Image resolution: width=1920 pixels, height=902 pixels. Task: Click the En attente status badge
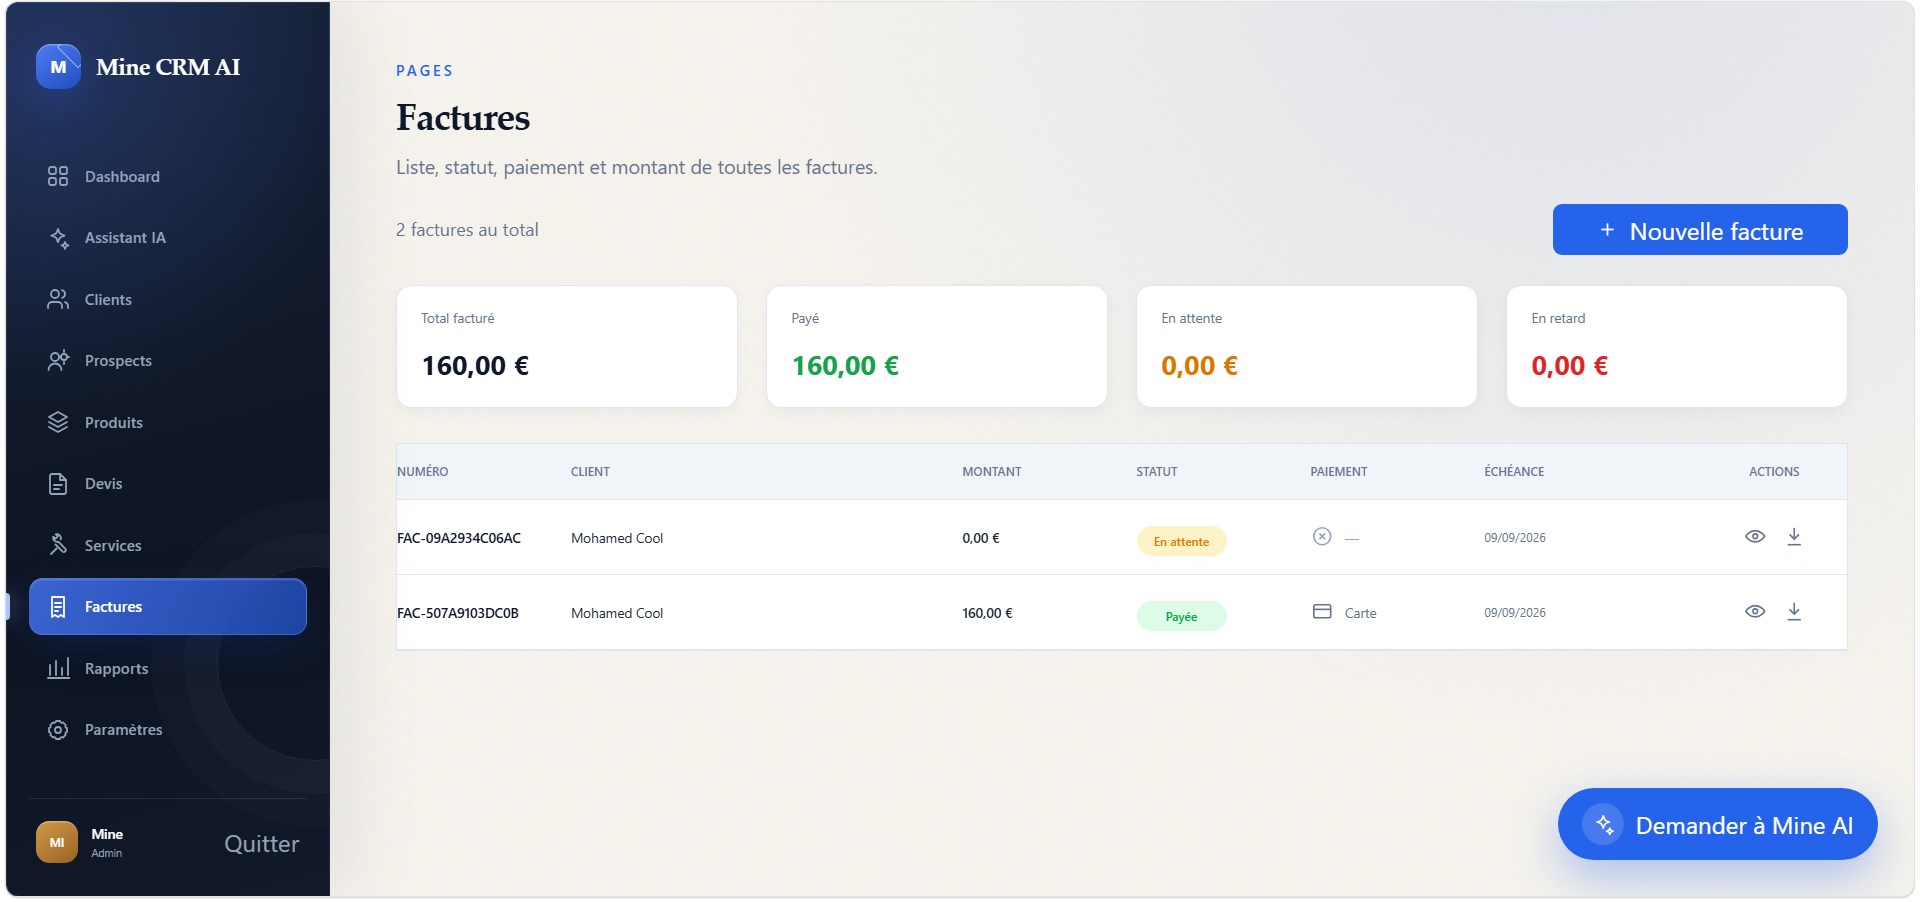click(x=1181, y=541)
